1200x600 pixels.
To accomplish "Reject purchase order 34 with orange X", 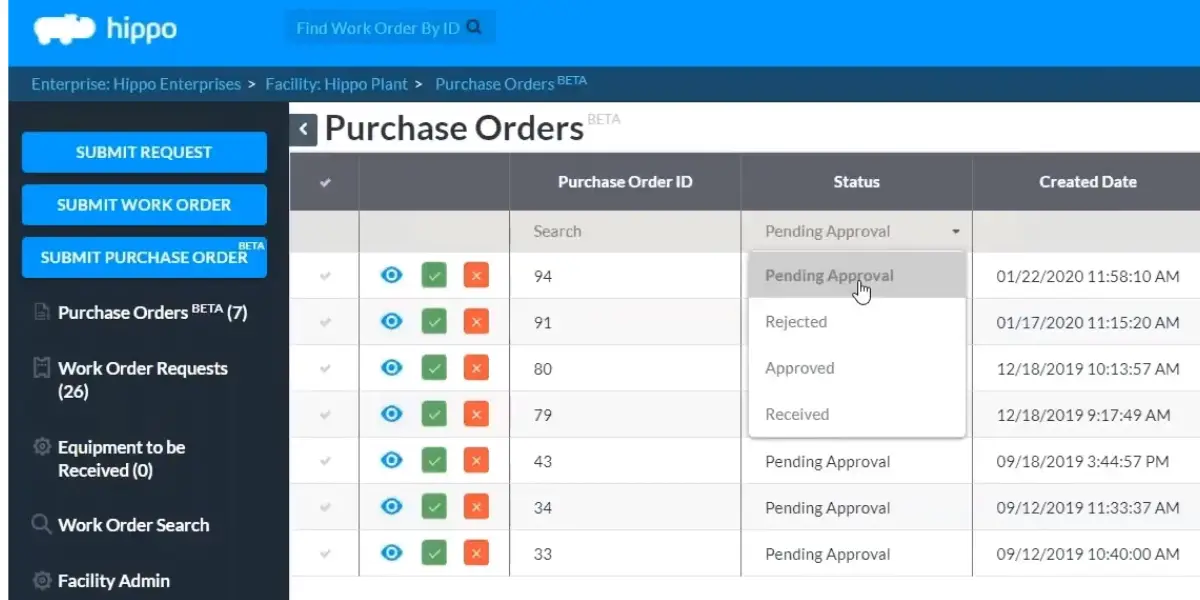I will (x=476, y=507).
